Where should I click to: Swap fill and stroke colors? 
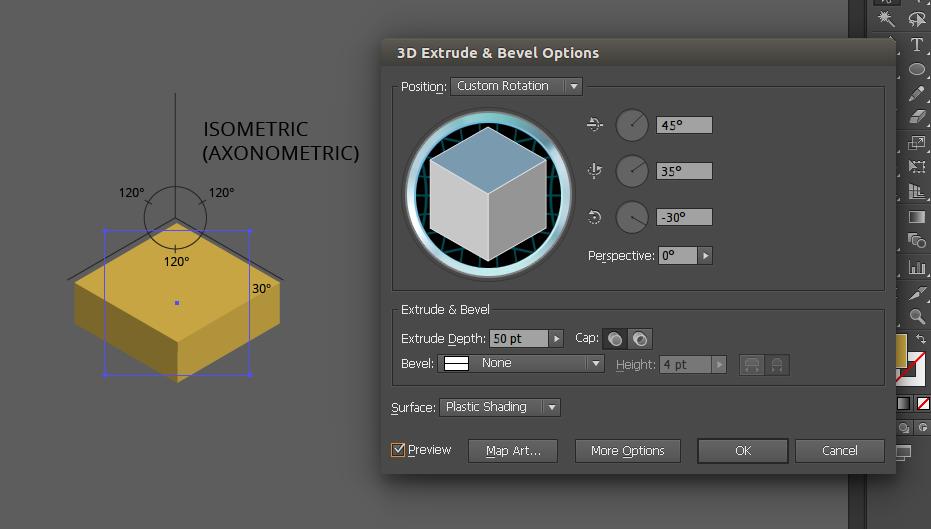coord(921,339)
